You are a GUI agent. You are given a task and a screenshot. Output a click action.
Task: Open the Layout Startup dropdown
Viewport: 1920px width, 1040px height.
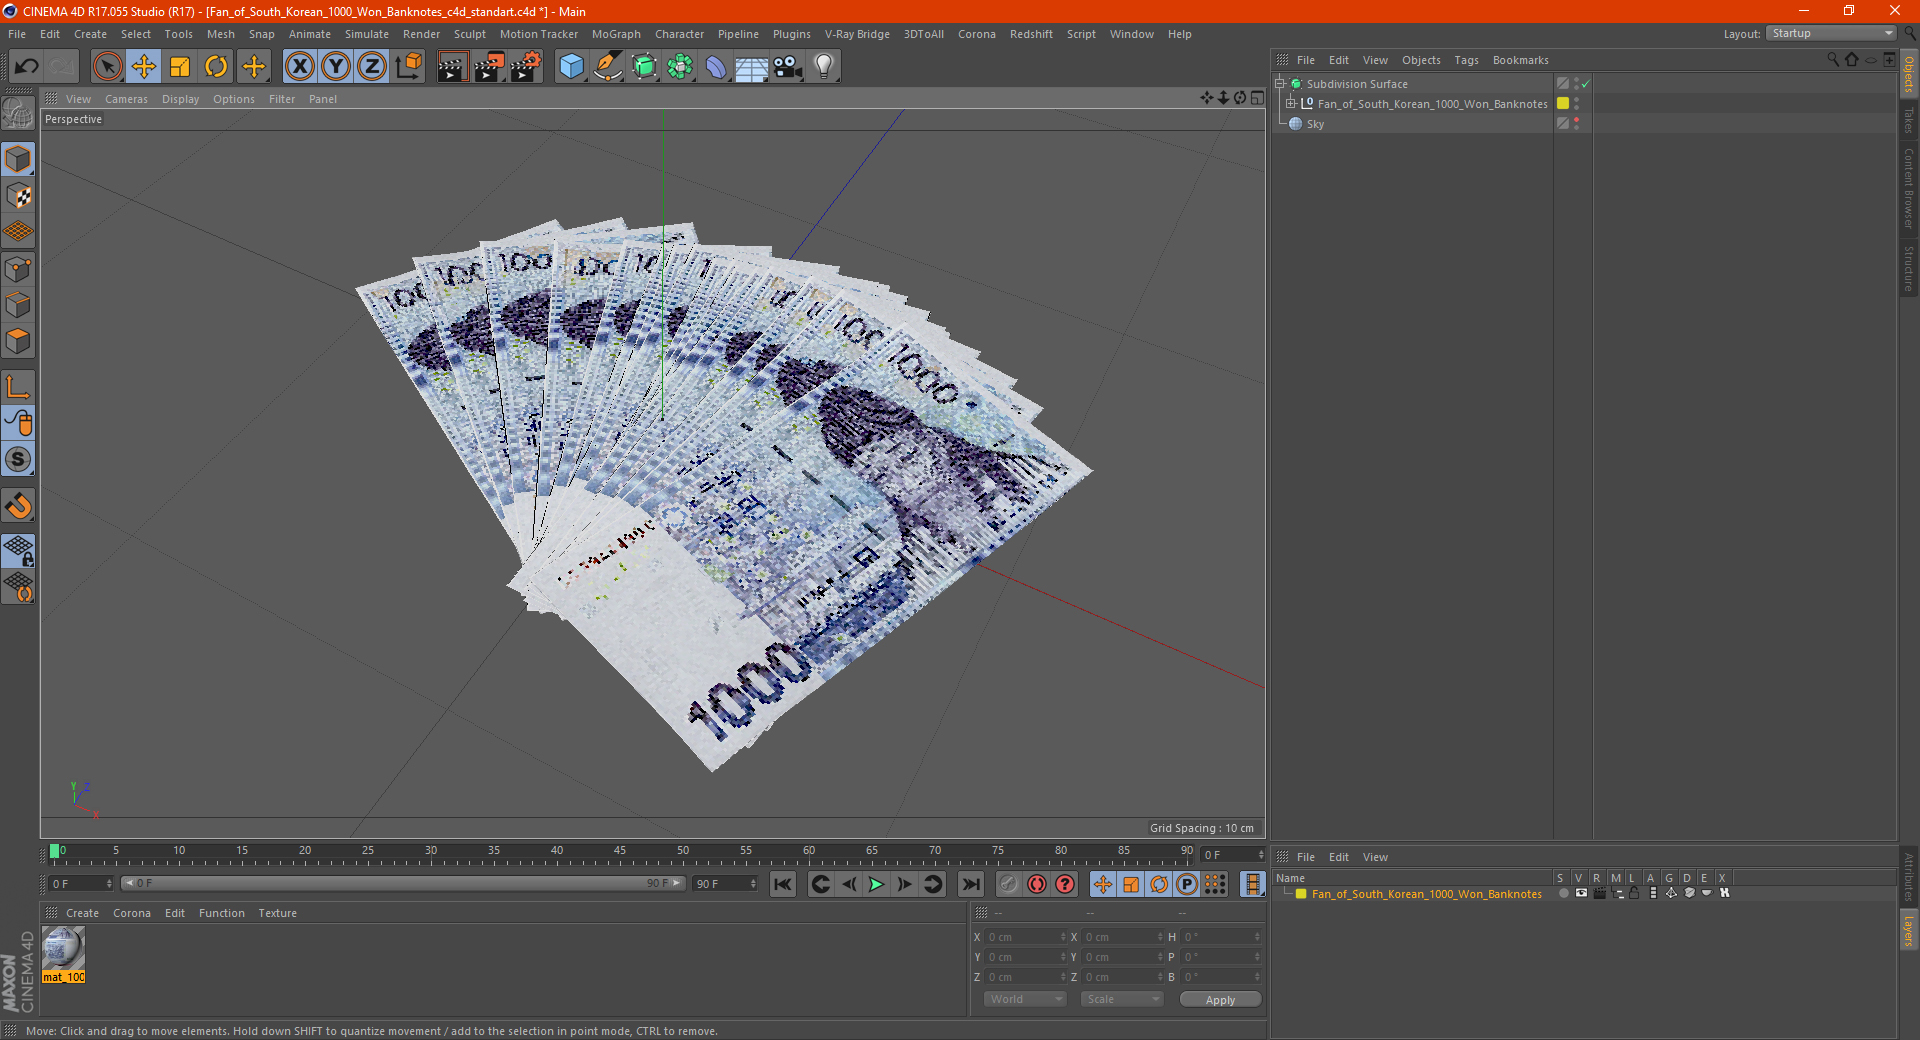click(1831, 33)
